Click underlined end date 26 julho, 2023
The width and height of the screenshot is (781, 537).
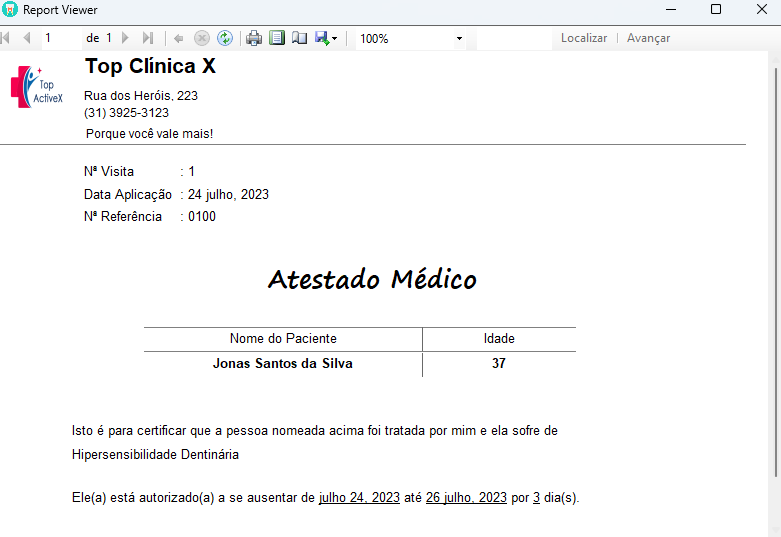click(x=466, y=498)
